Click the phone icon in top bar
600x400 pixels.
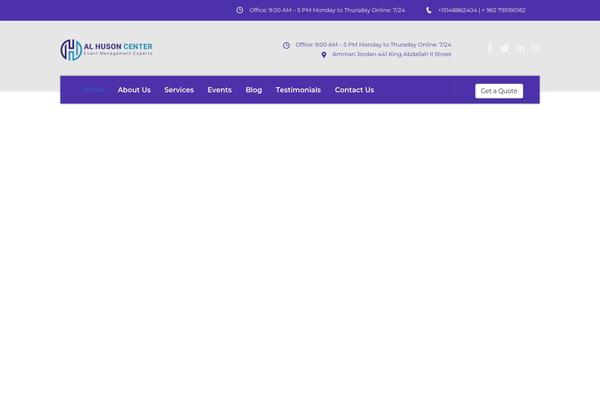pyautogui.click(x=429, y=10)
